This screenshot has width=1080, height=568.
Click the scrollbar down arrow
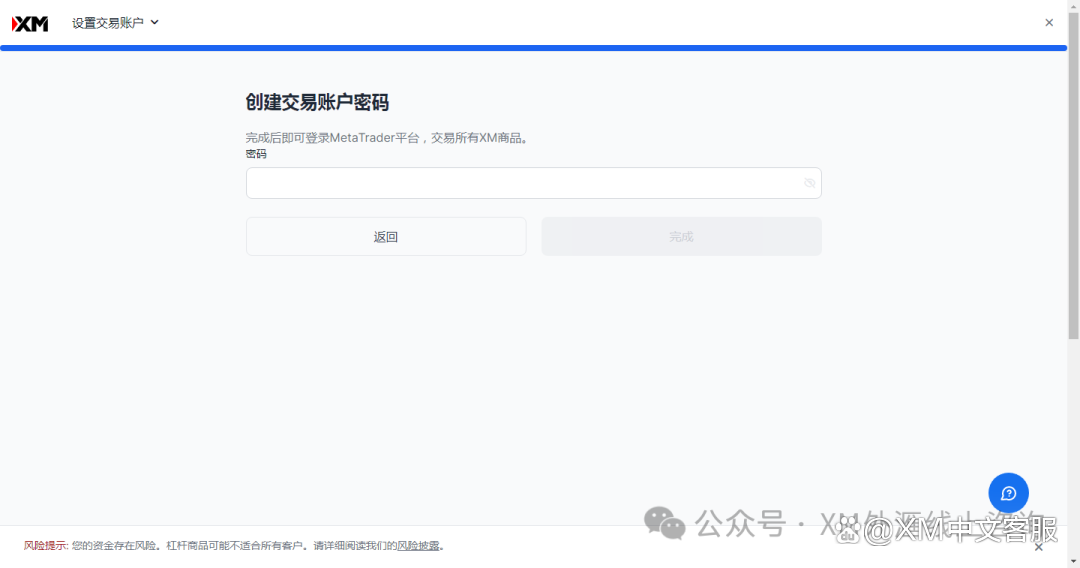pyautogui.click(x=1074, y=562)
